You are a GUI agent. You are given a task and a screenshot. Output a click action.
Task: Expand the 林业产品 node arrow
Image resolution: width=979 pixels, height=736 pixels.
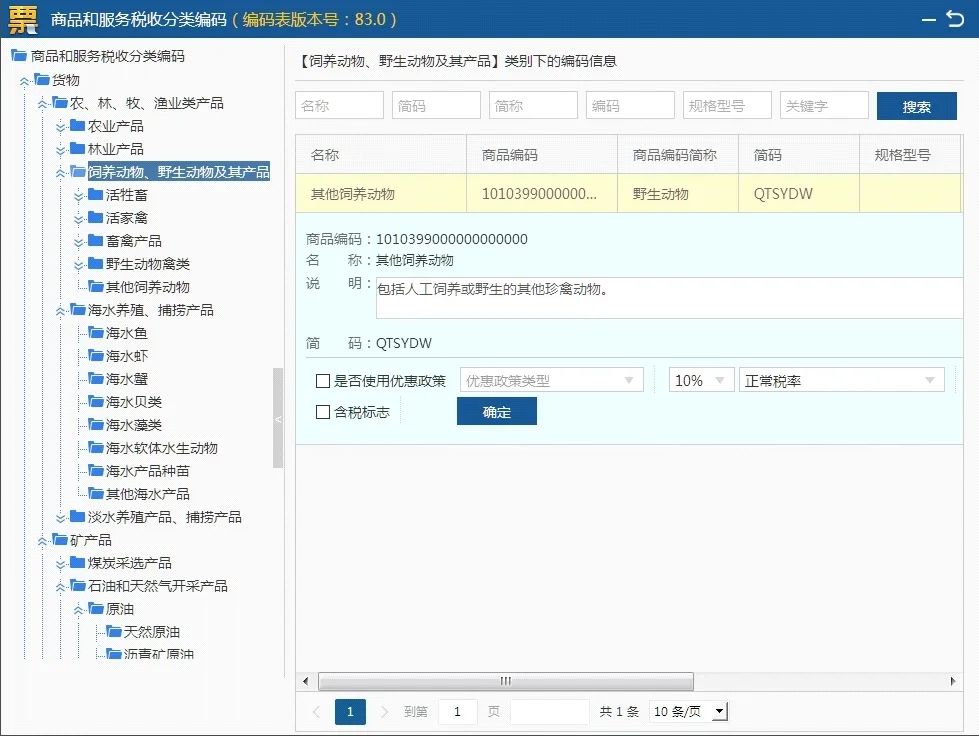[x=61, y=150]
